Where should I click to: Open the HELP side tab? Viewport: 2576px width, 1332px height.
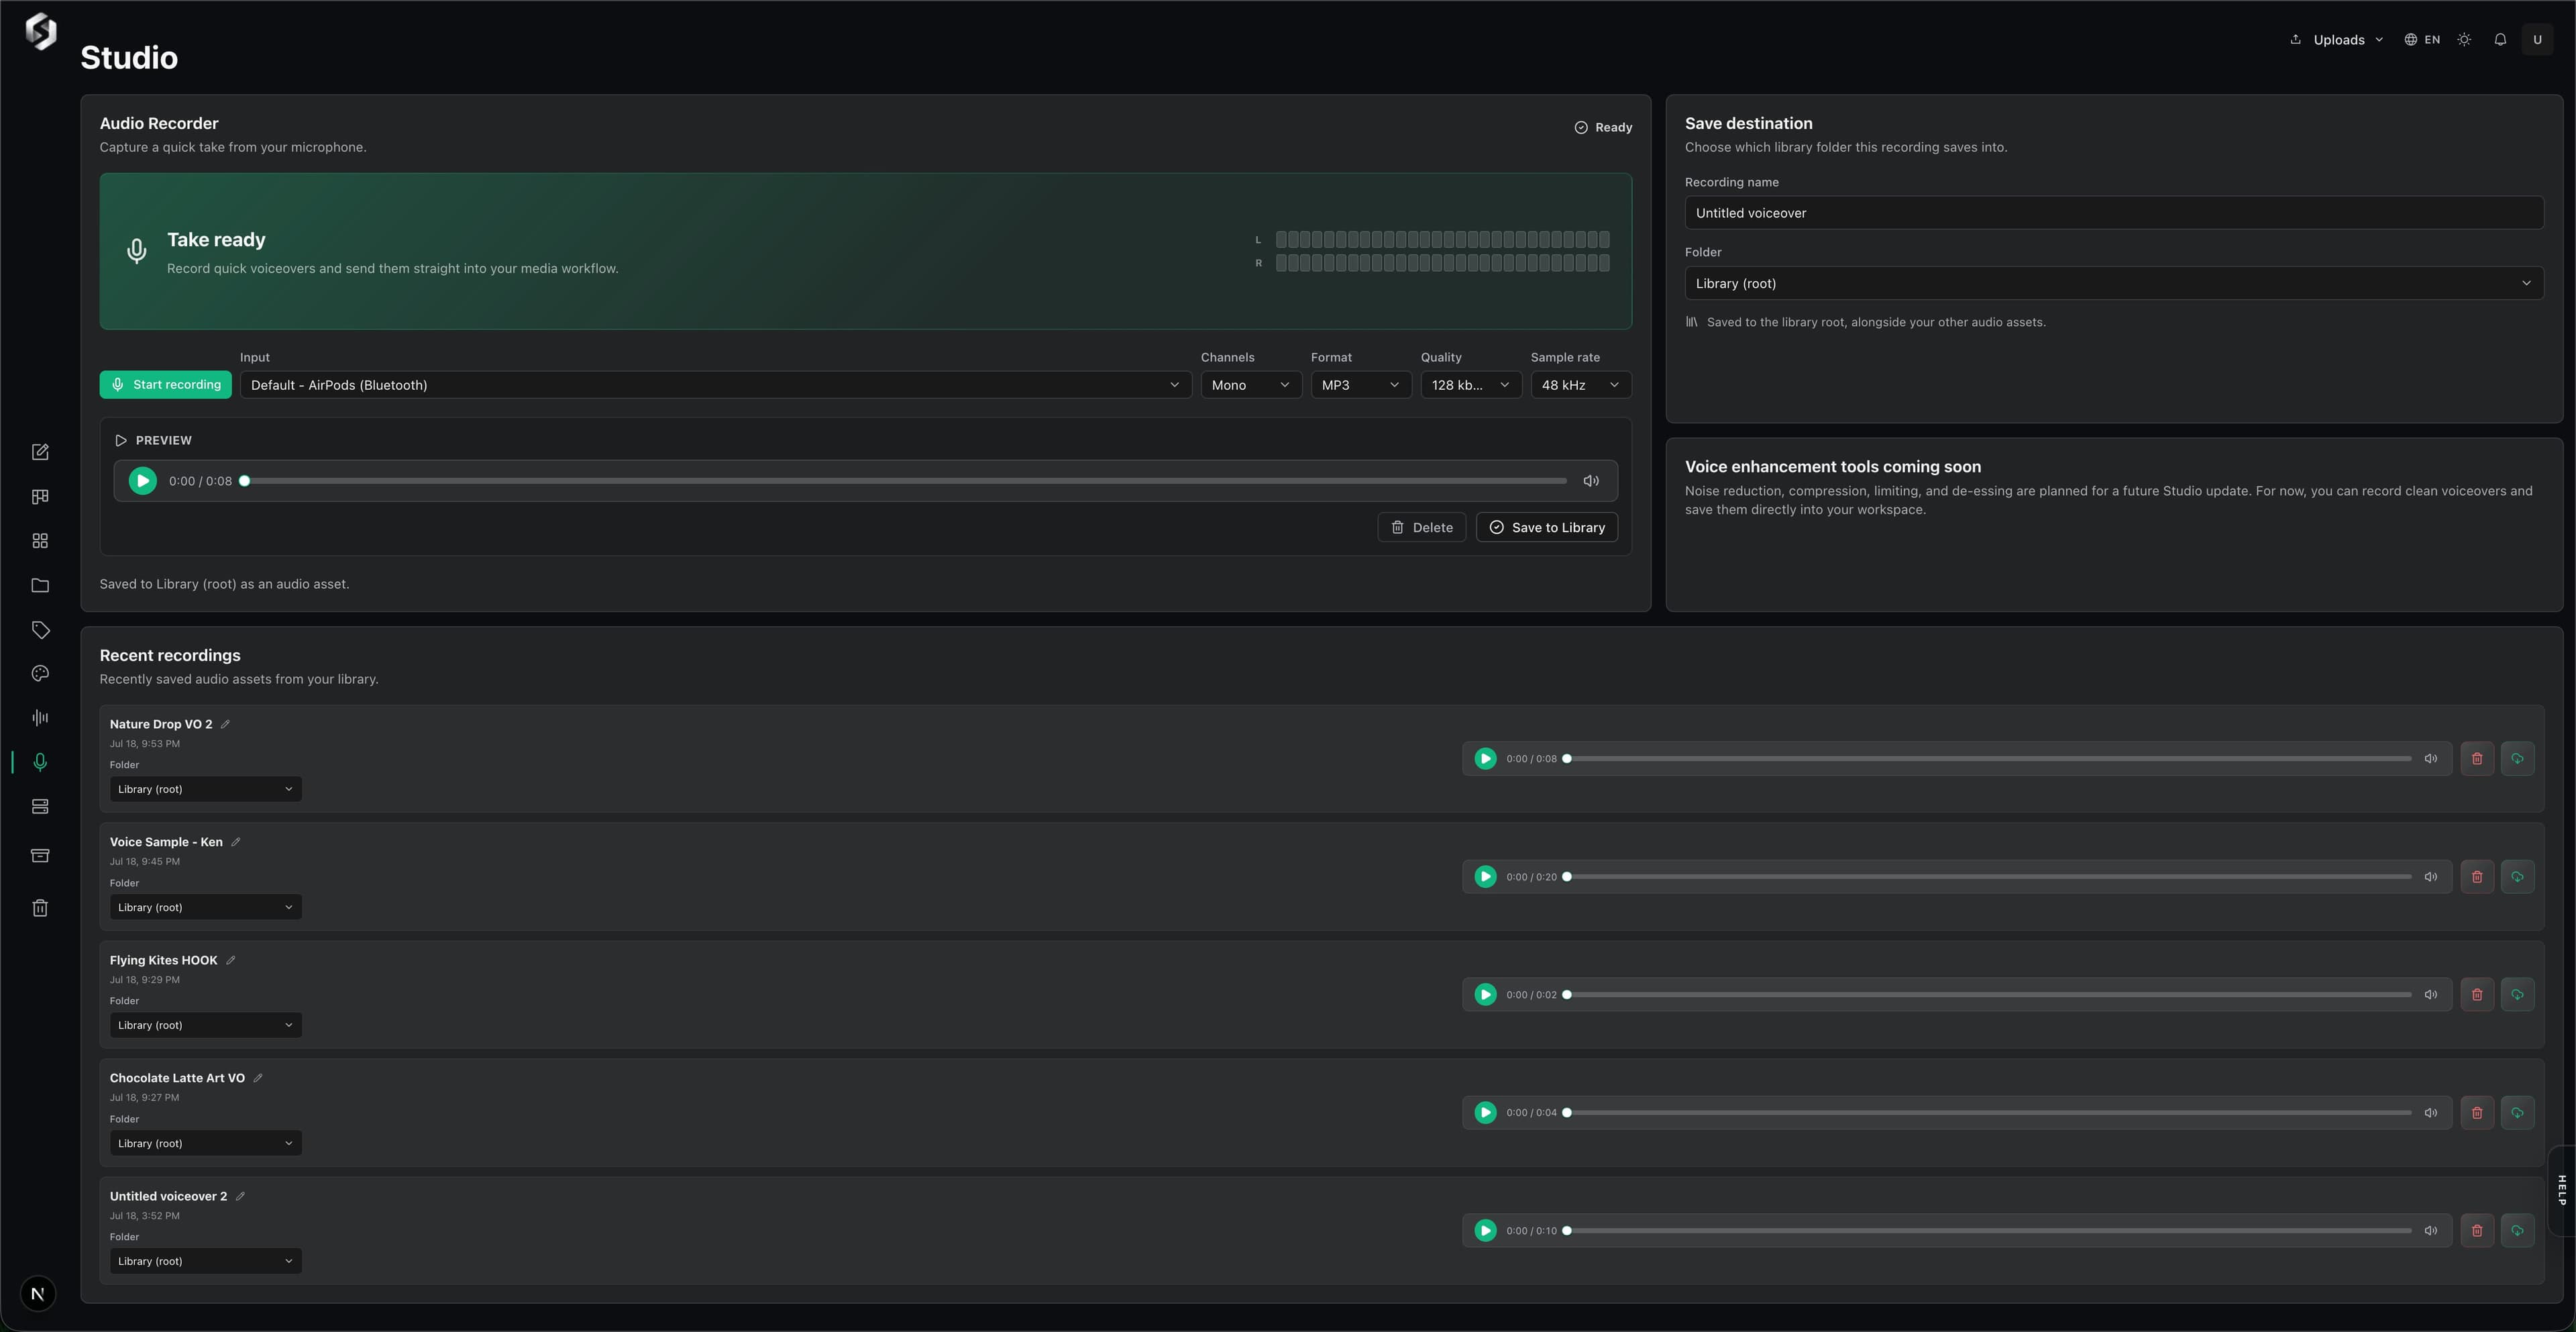pos(2562,1190)
